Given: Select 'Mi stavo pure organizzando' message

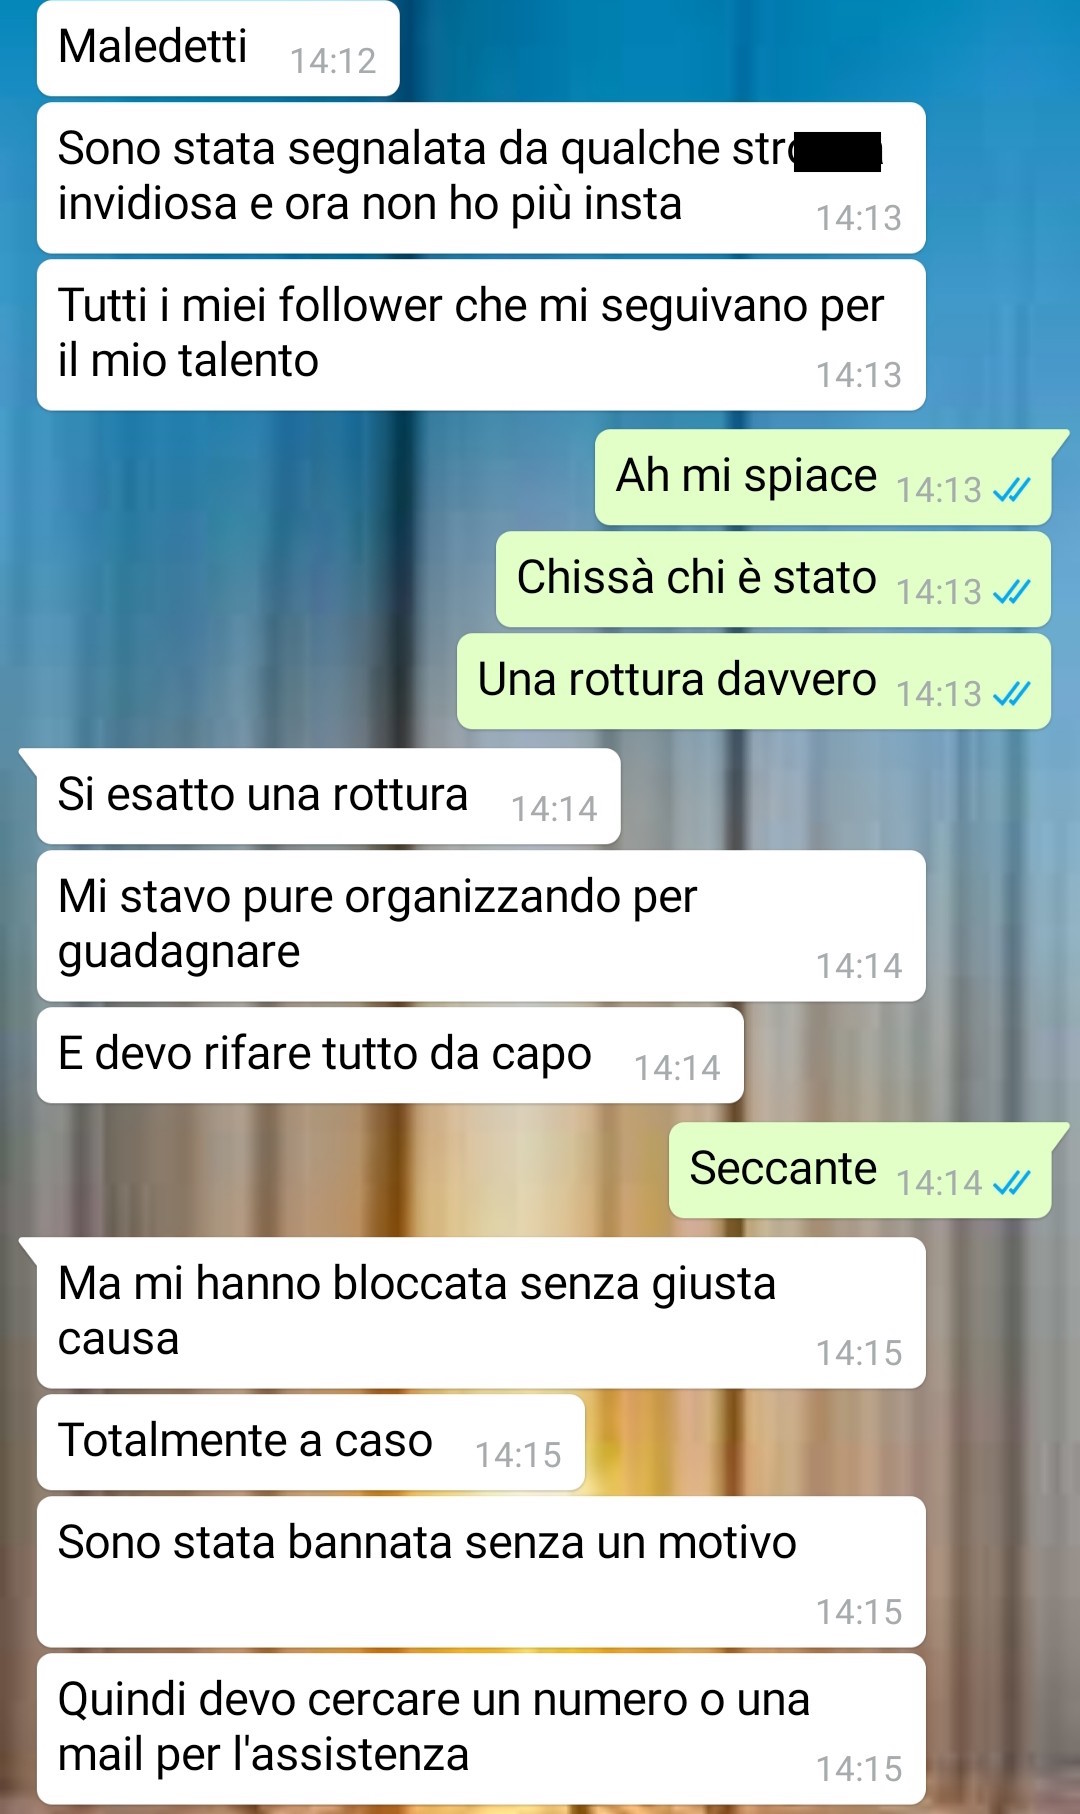Looking at the screenshot, I should (481, 926).
